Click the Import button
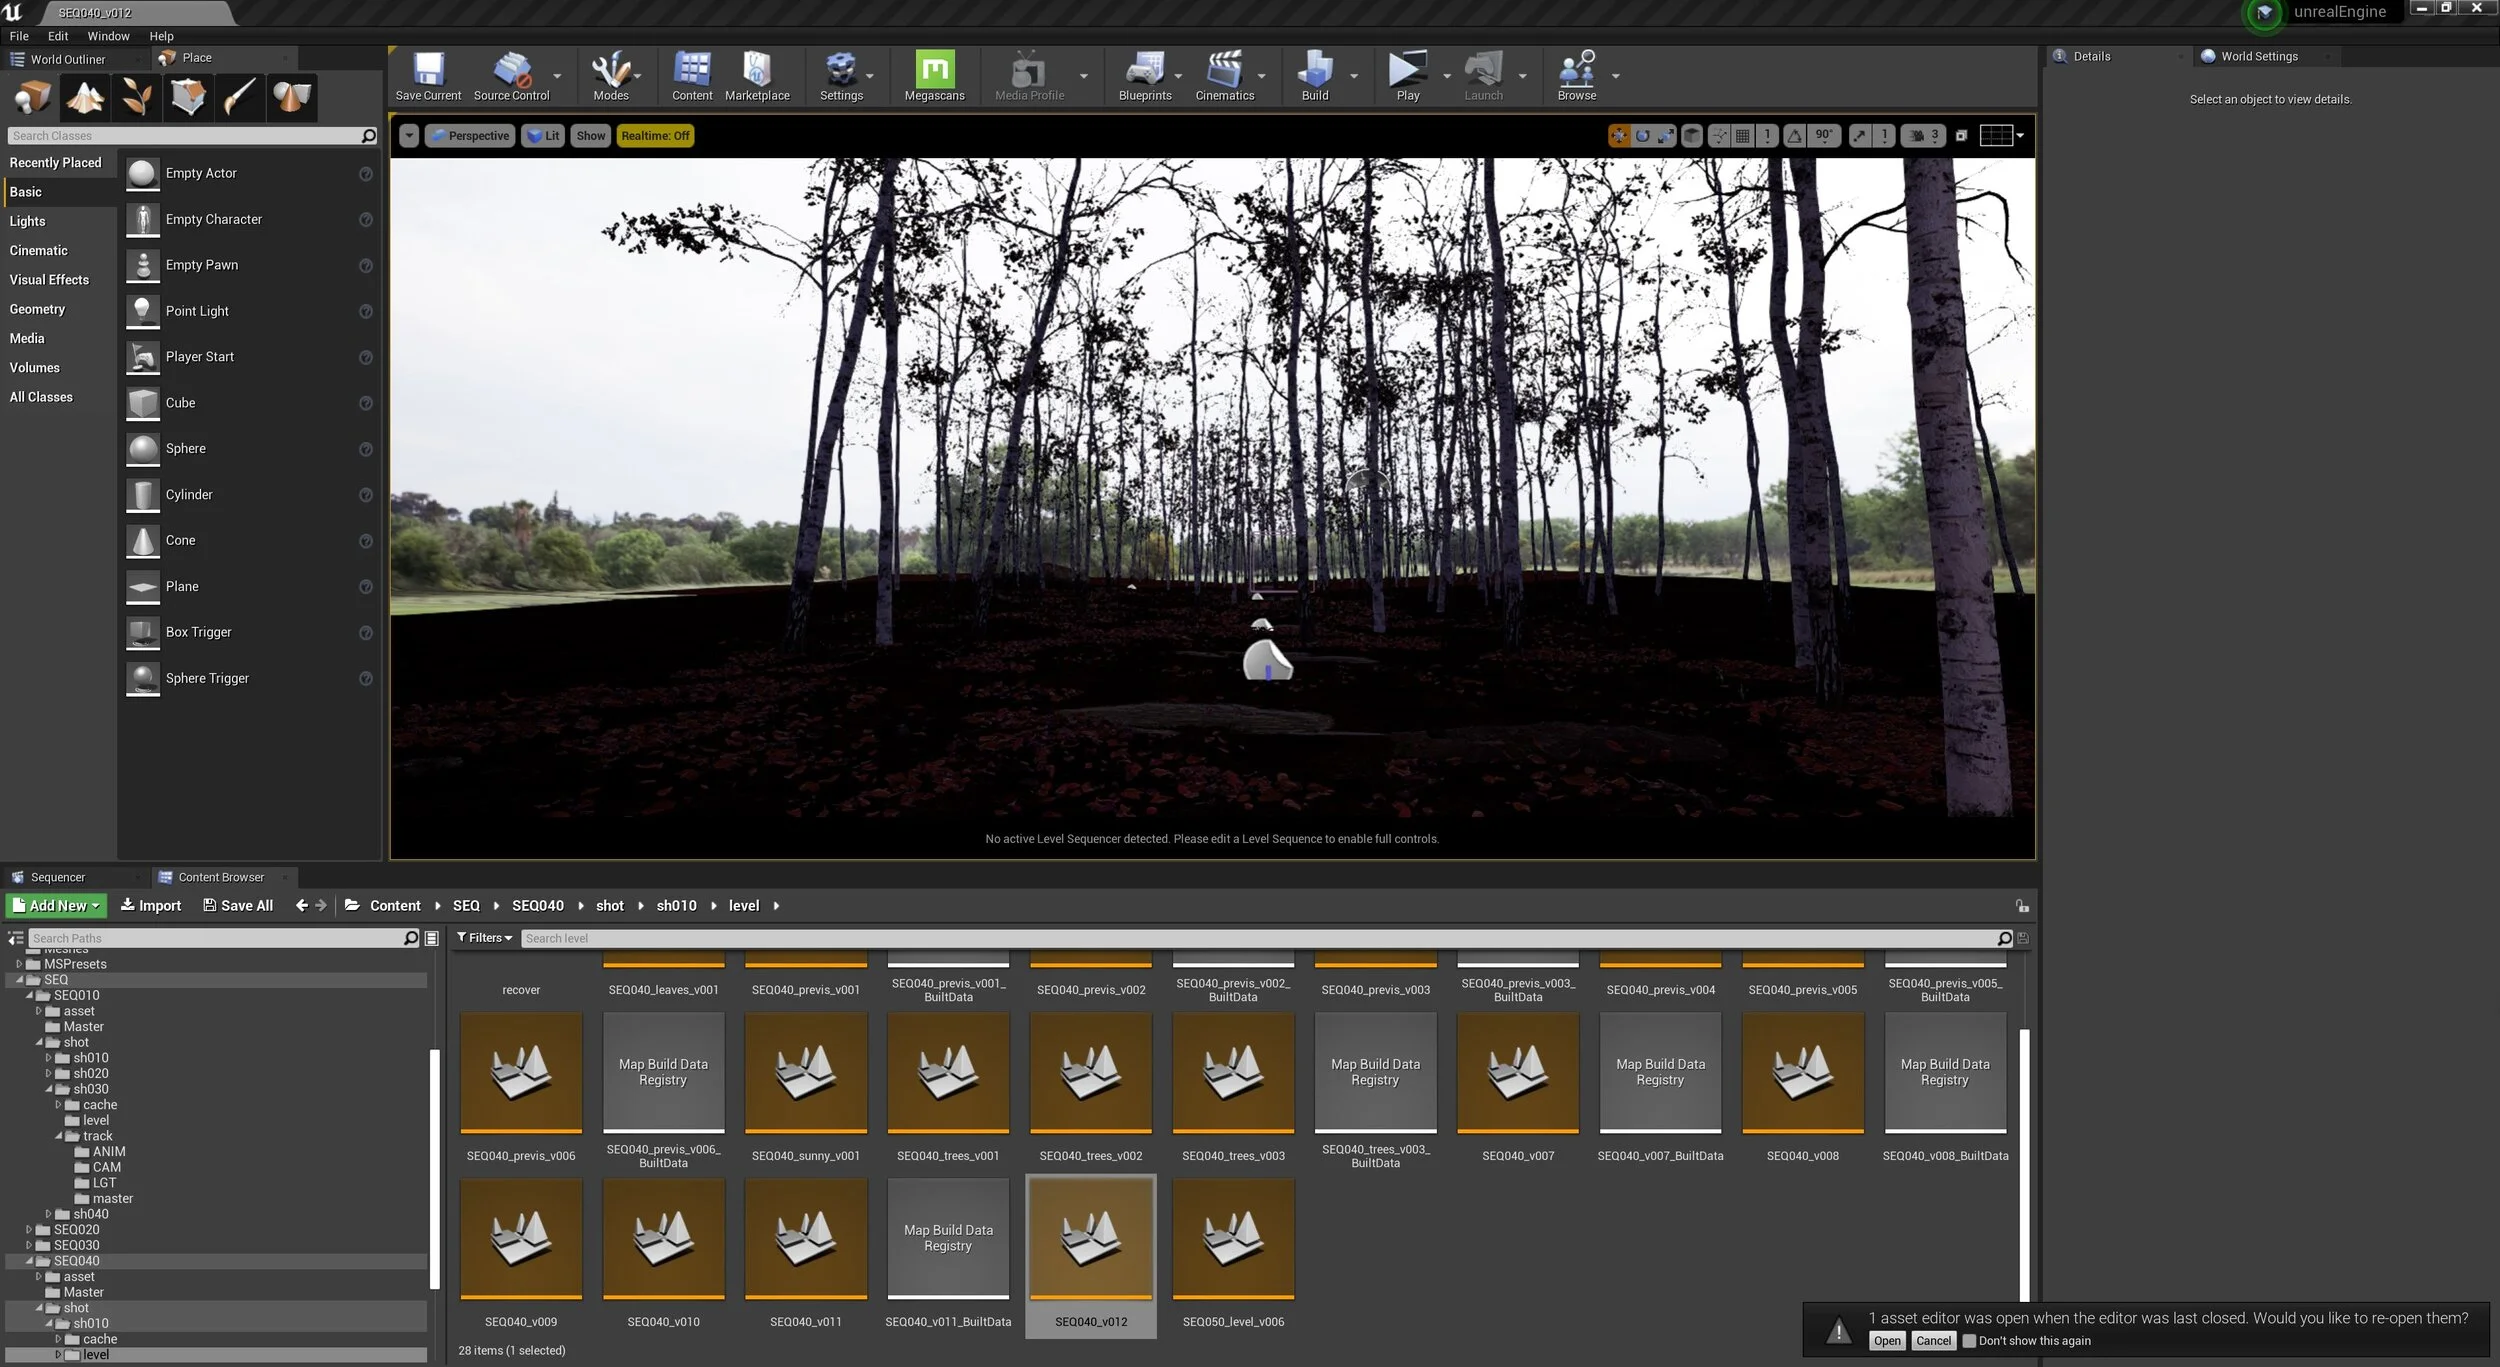 [x=151, y=906]
